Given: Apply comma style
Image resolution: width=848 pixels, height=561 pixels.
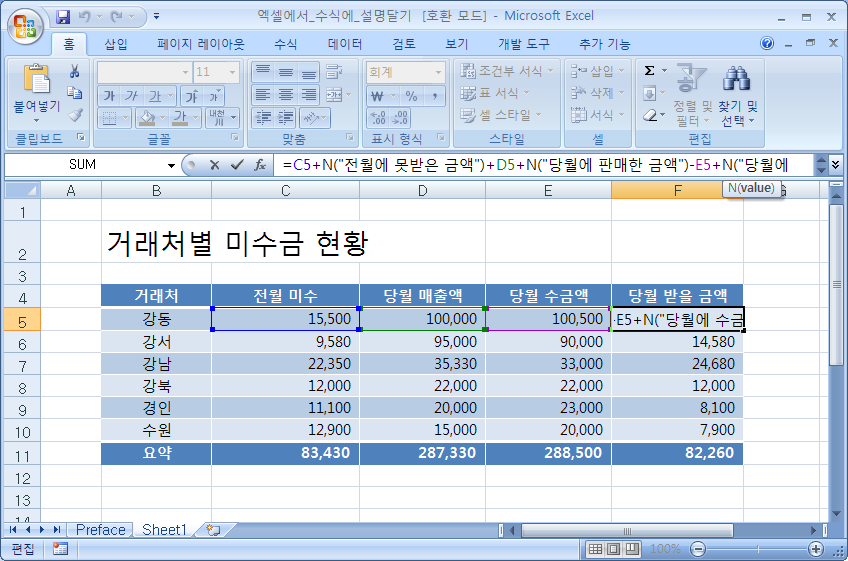Looking at the screenshot, I should [x=434, y=96].
